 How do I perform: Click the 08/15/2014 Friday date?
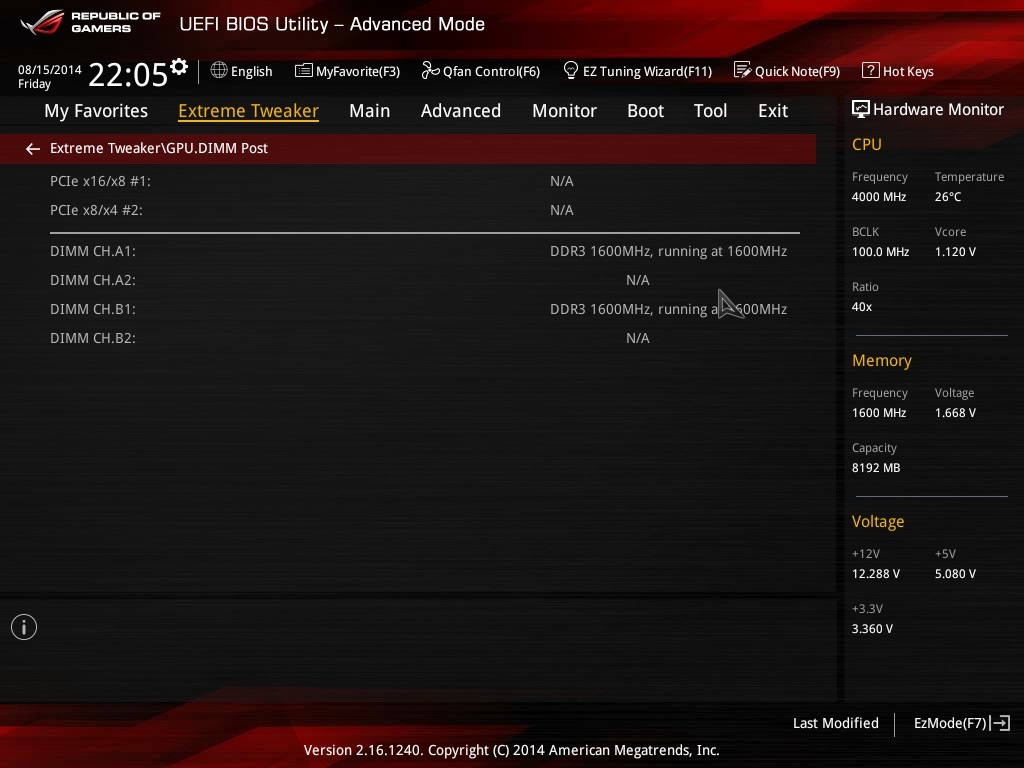tap(50, 76)
